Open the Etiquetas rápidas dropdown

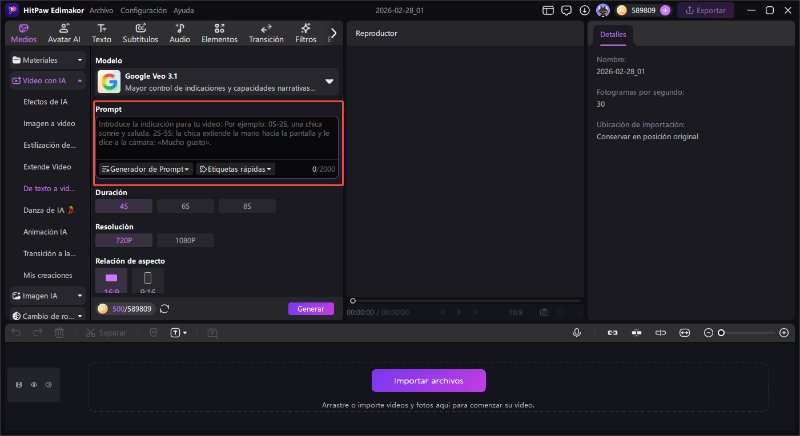coord(235,169)
